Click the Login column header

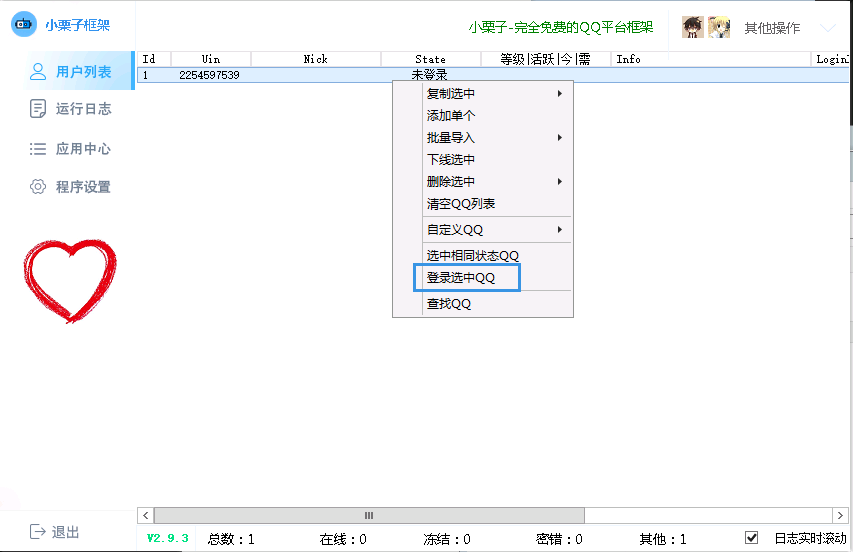click(831, 59)
